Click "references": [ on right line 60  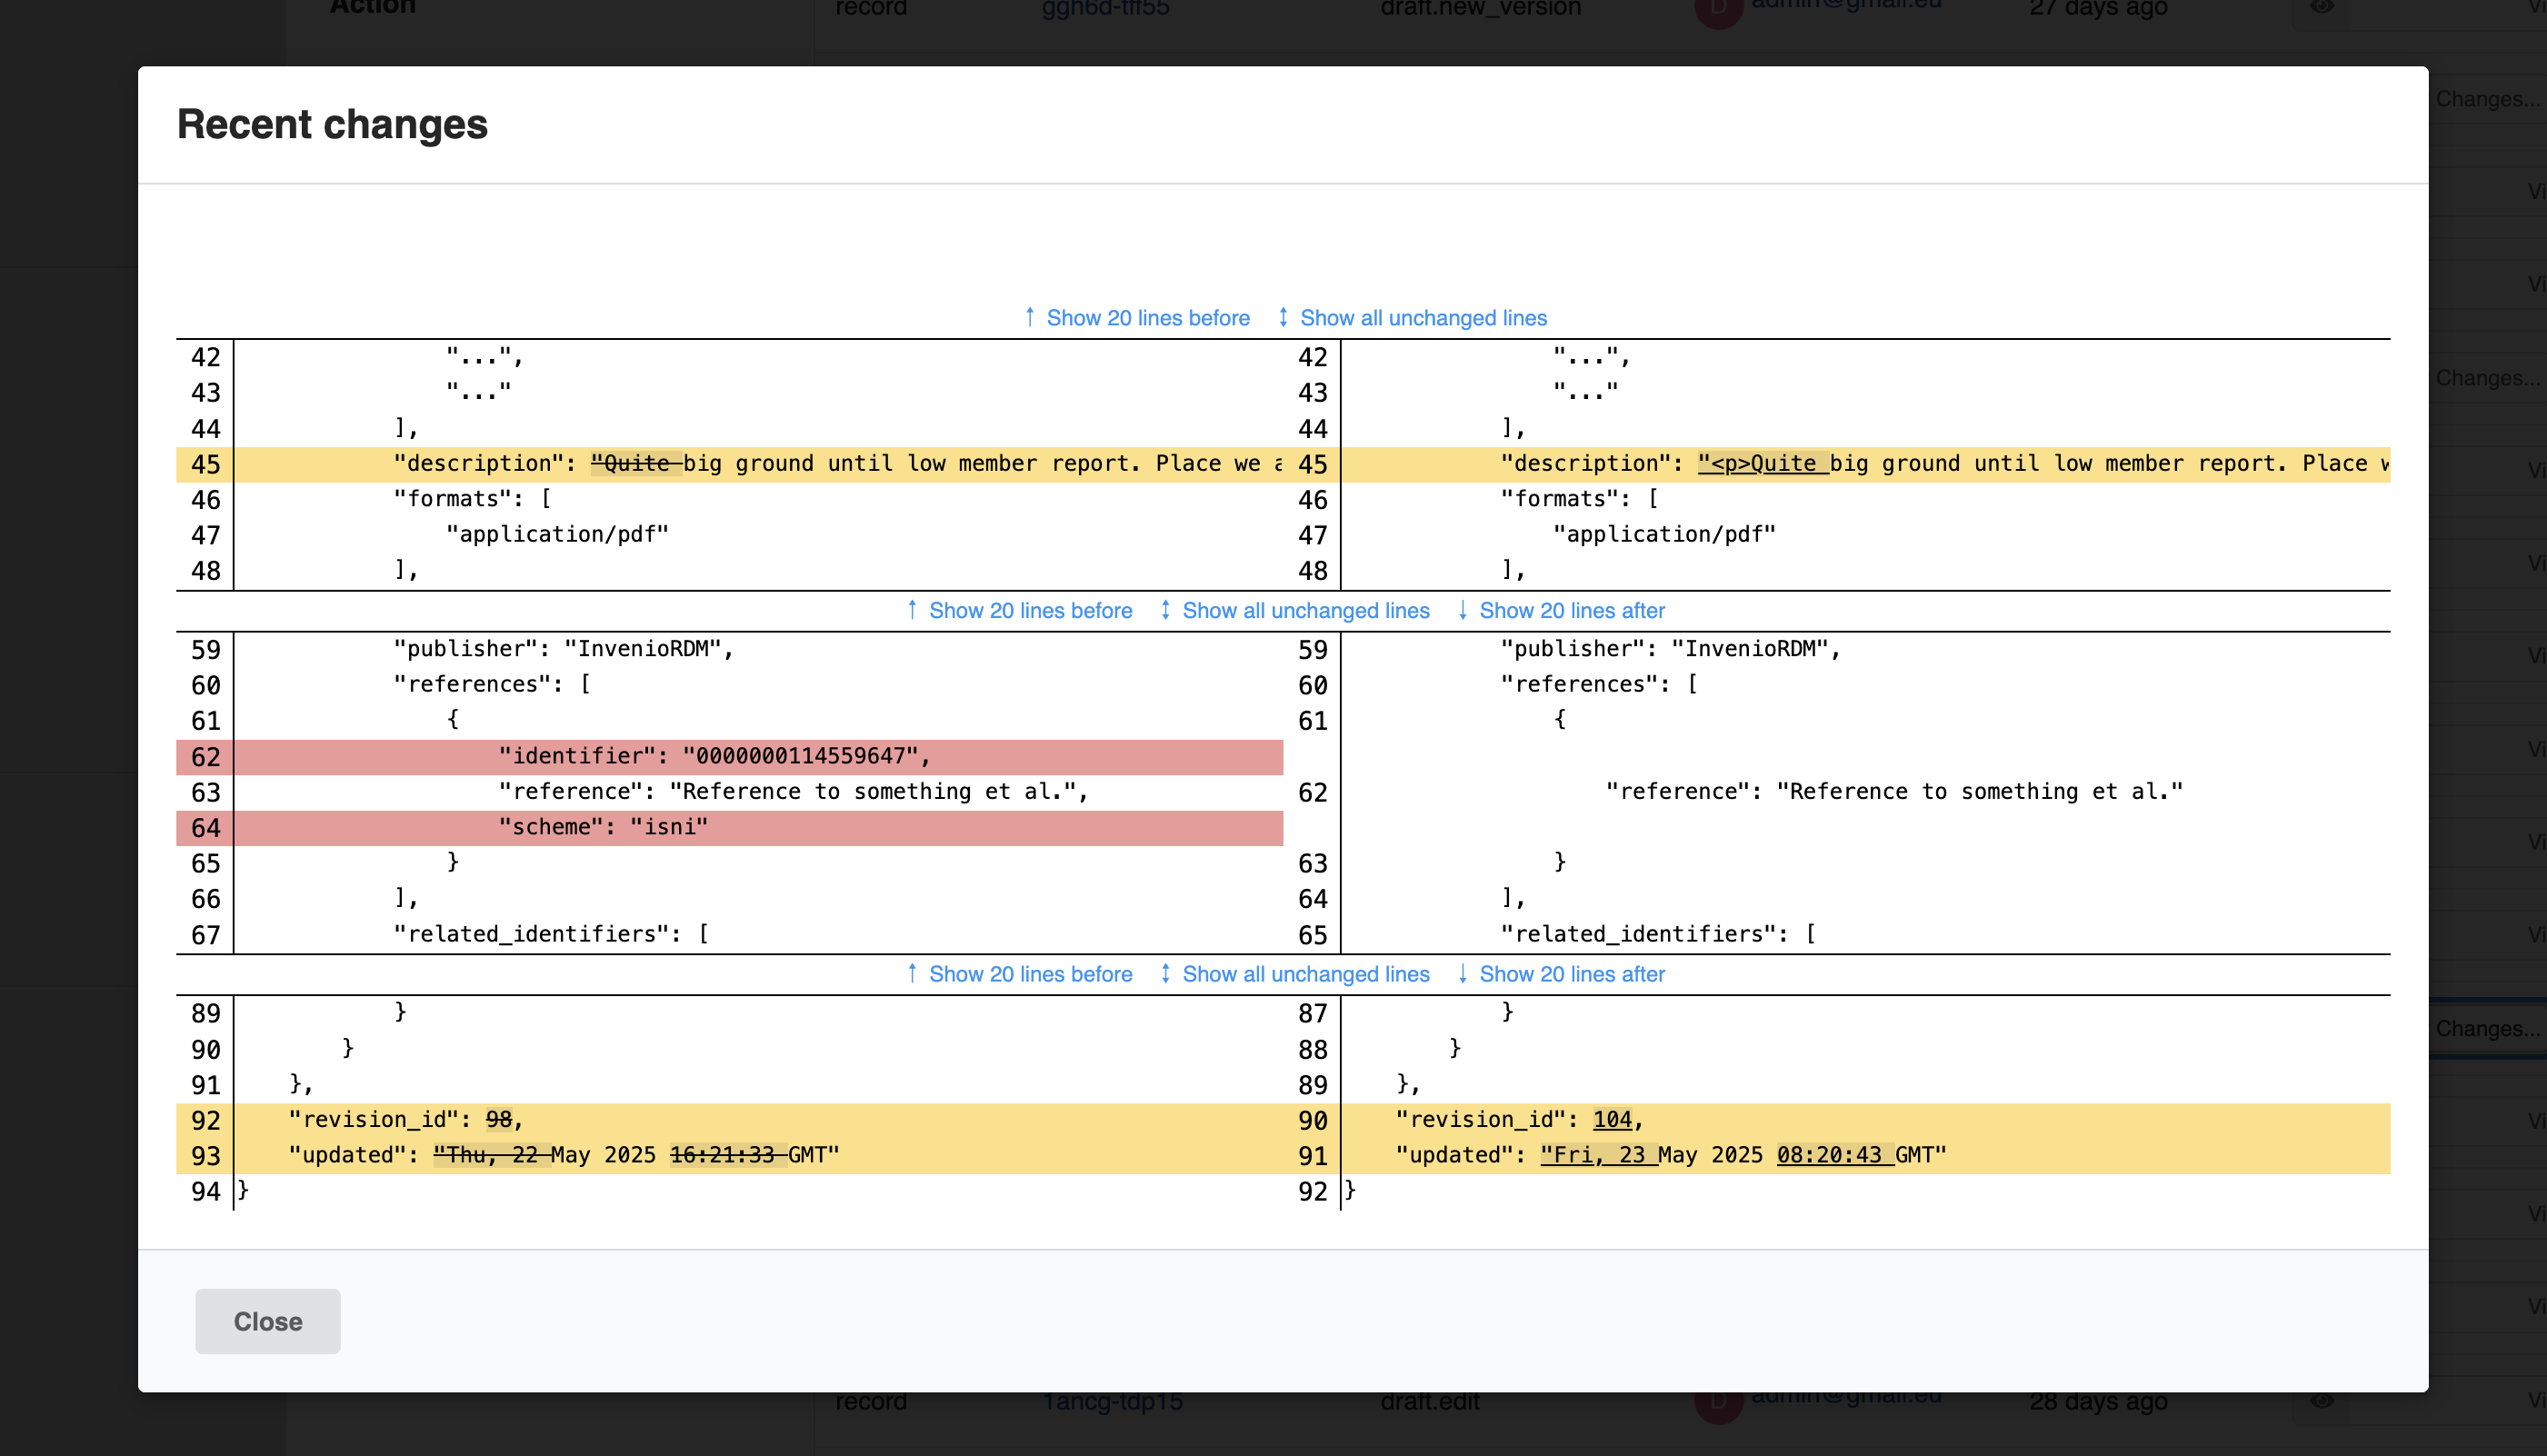(1599, 684)
